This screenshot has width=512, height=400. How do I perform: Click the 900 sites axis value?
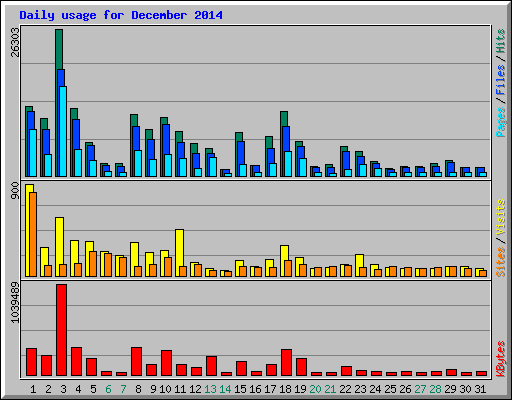[x=15, y=191]
